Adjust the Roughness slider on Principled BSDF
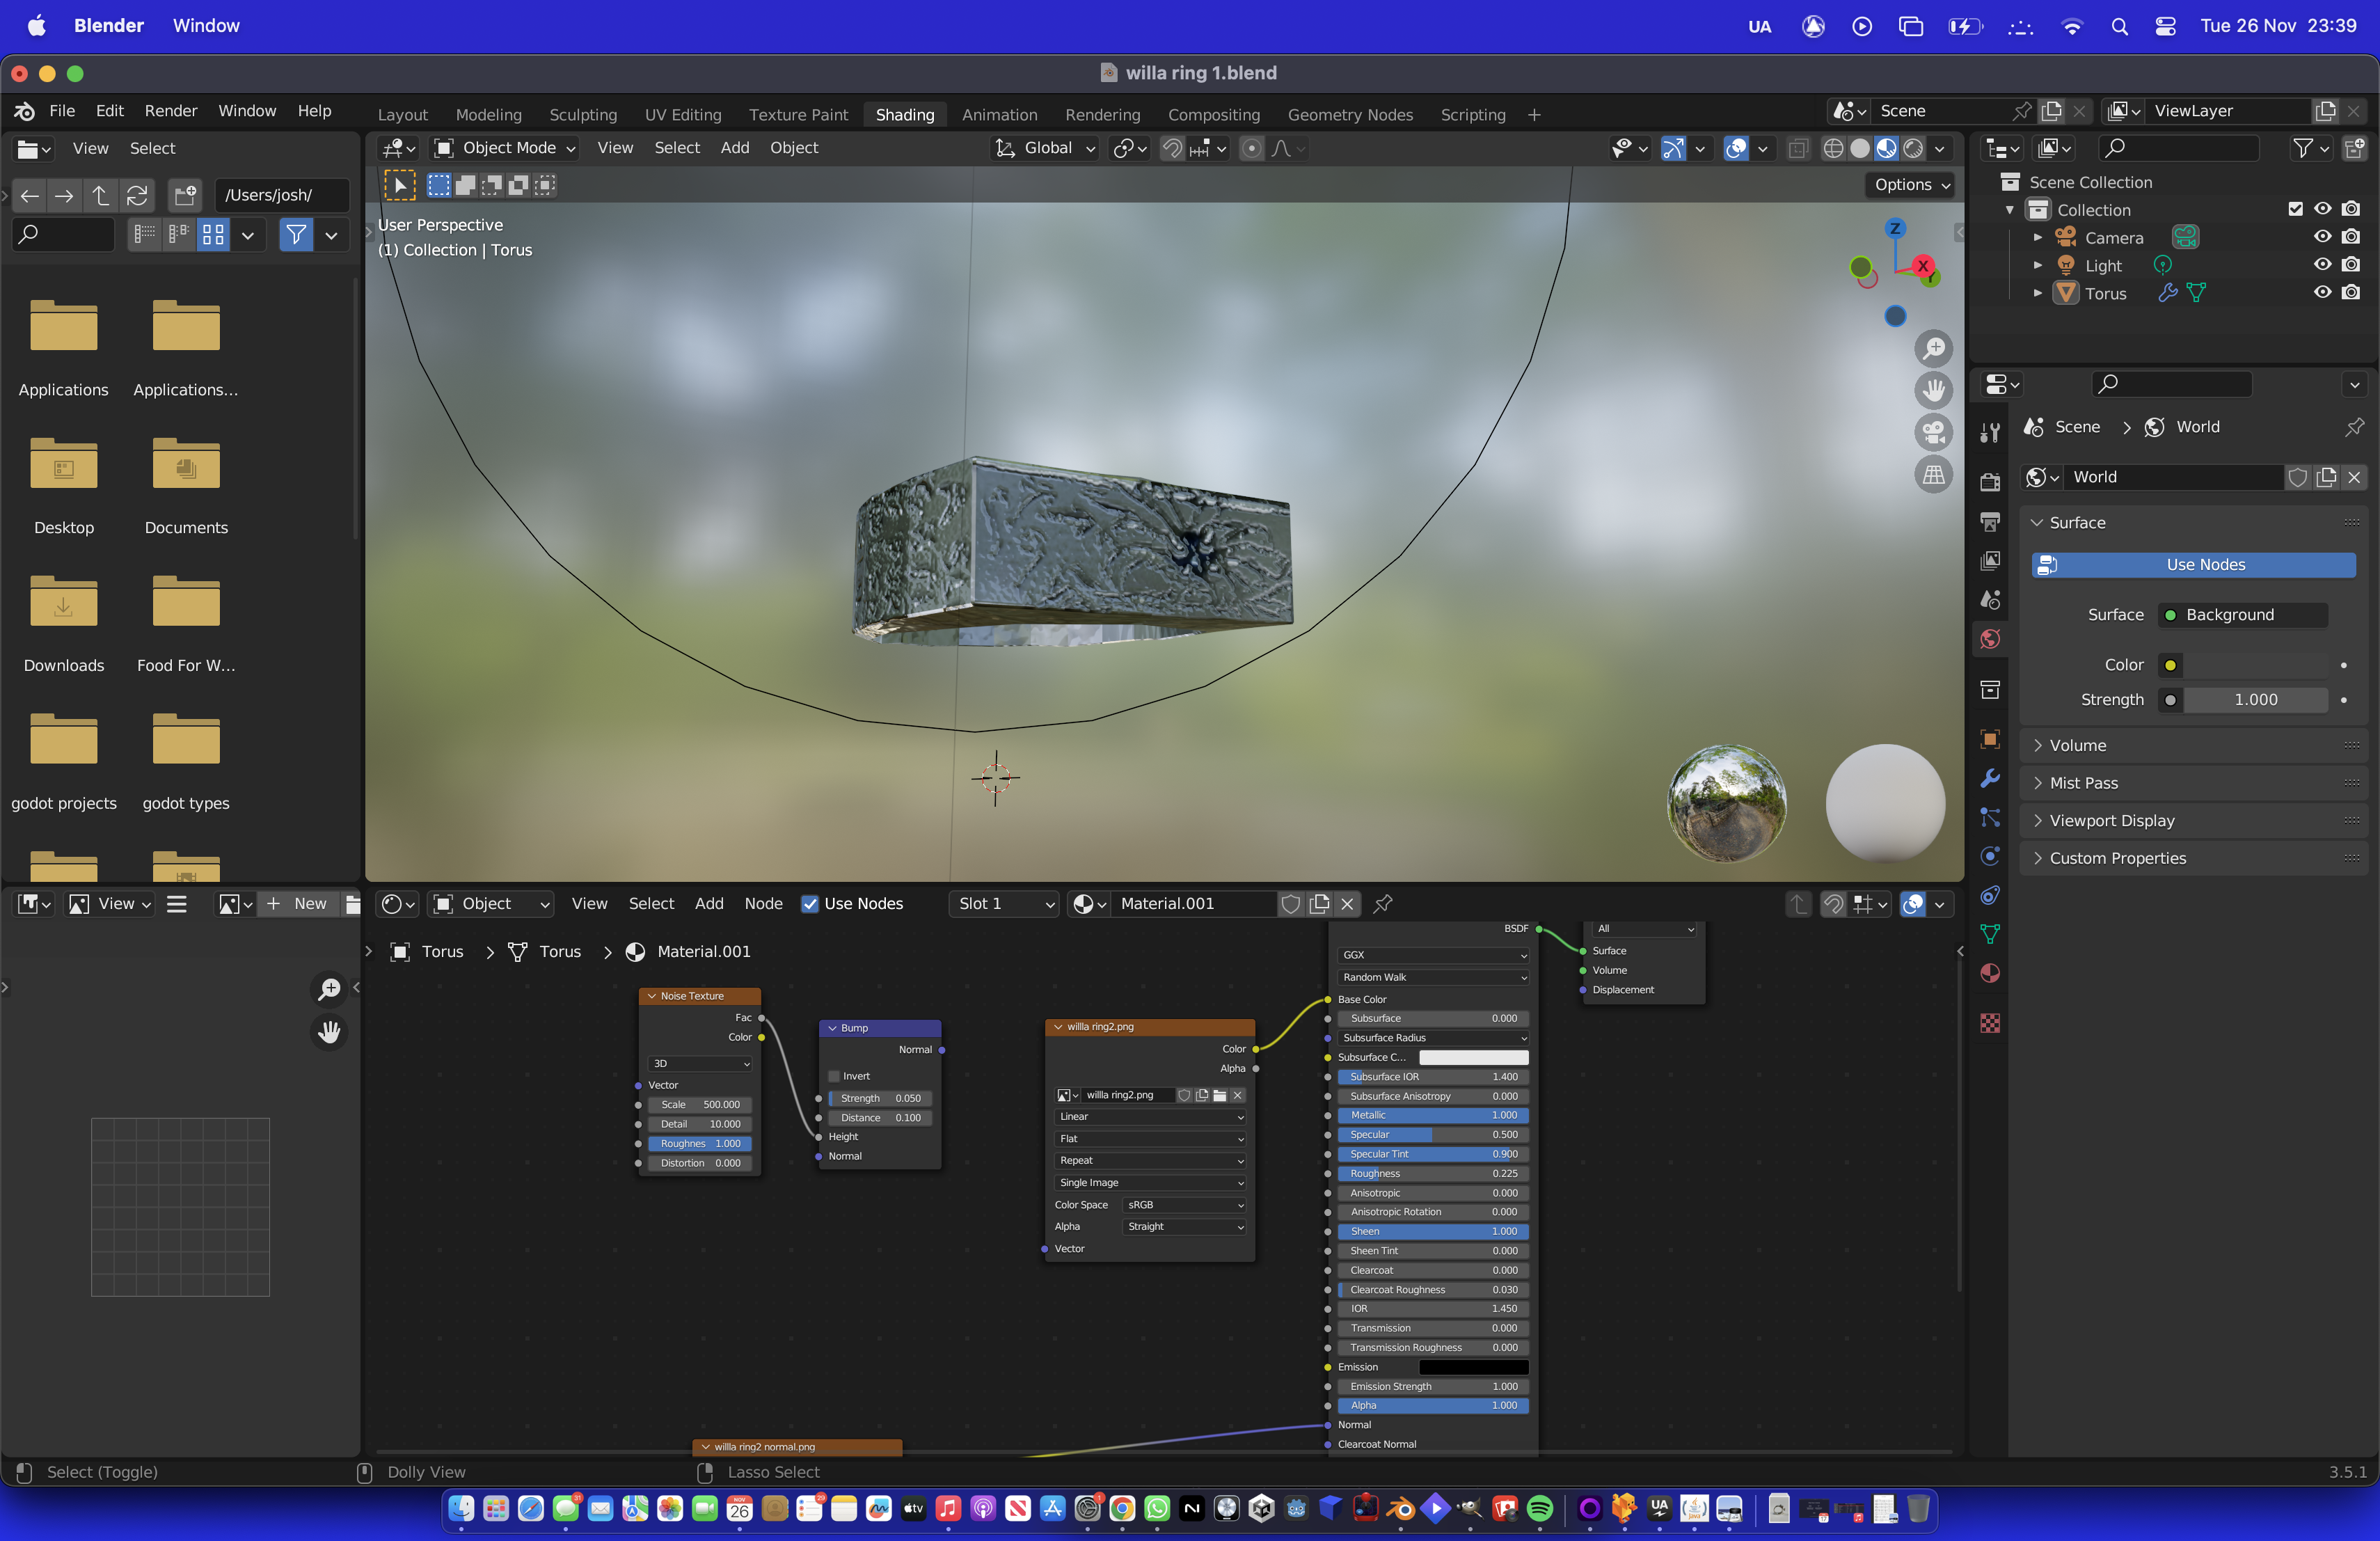 1432,1174
